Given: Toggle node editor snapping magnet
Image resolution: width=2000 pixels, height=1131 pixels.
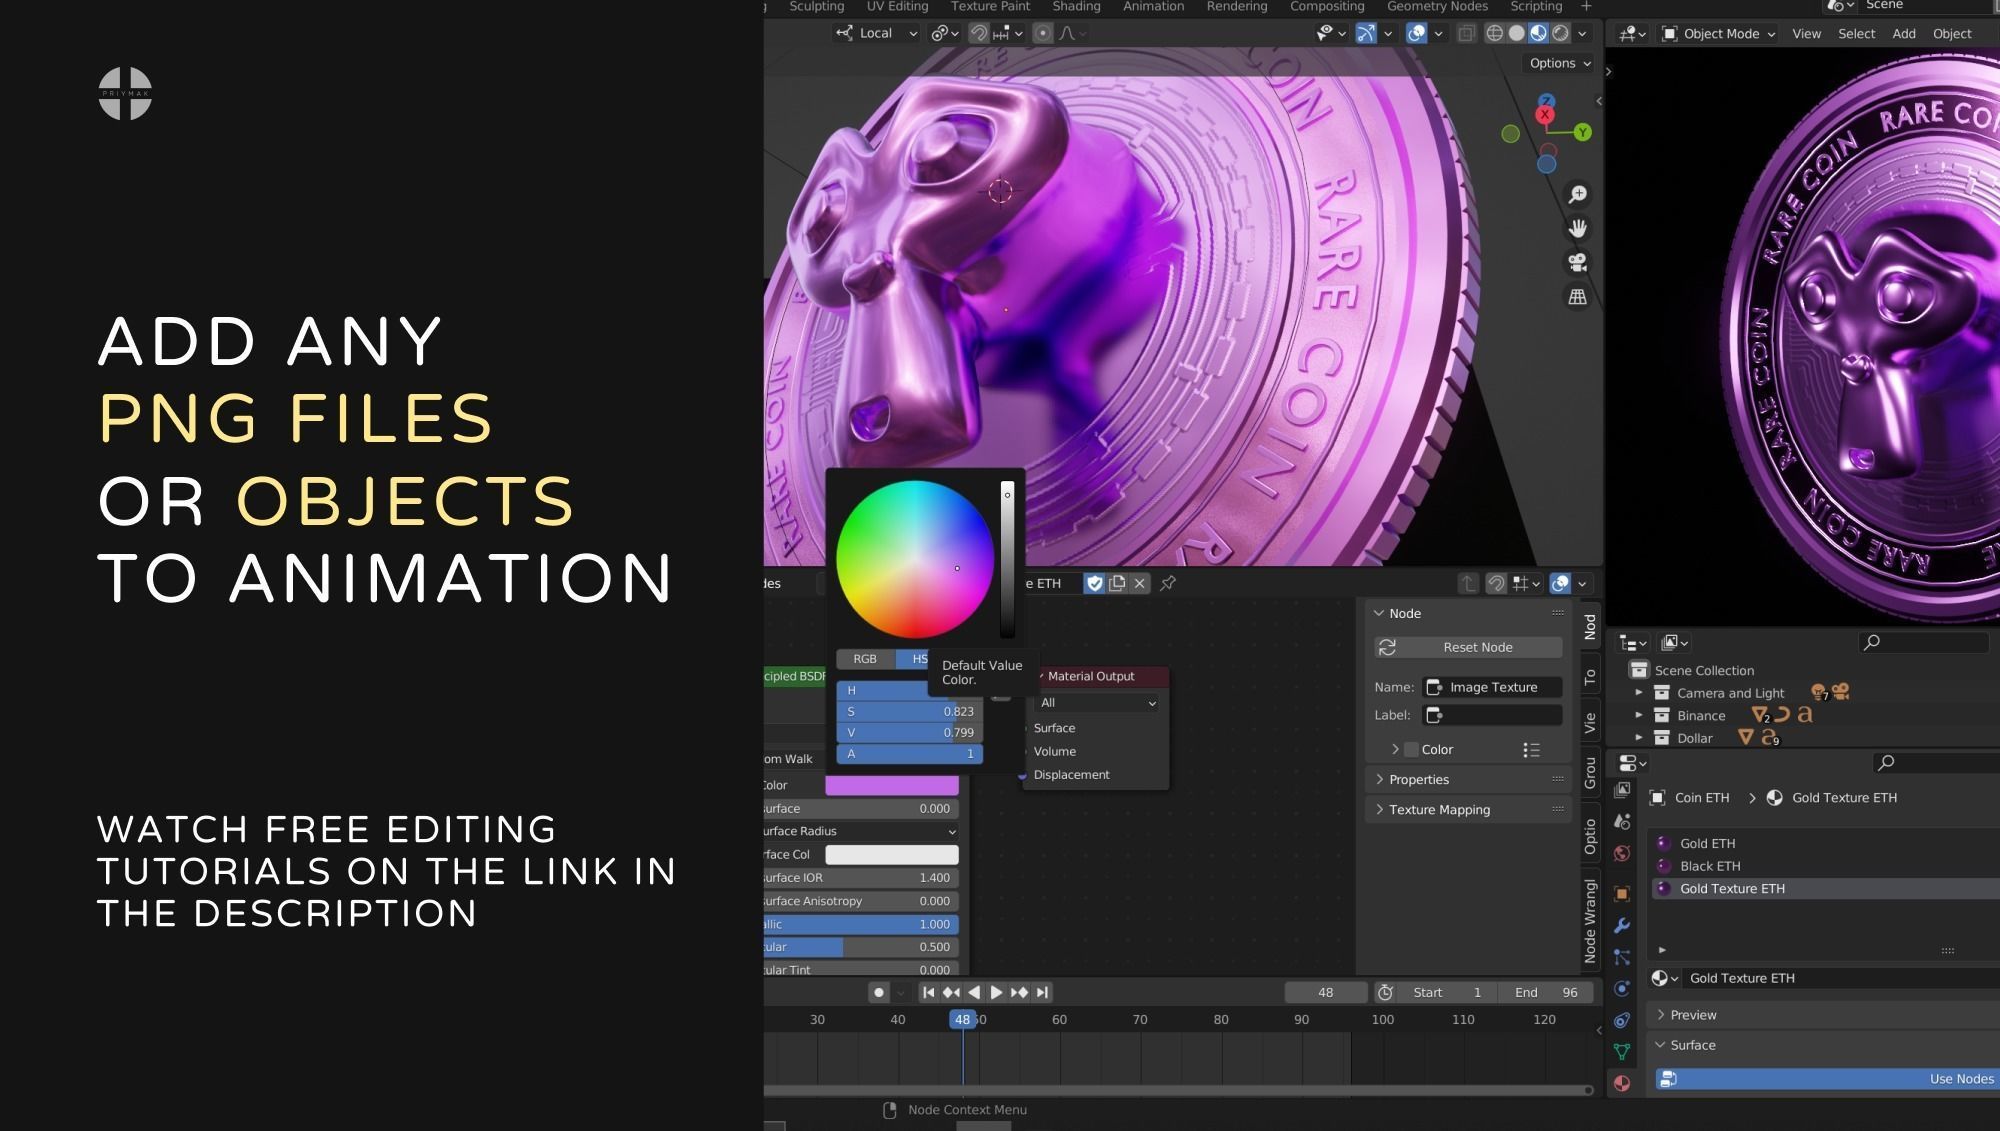Looking at the screenshot, I should [x=1496, y=583].
